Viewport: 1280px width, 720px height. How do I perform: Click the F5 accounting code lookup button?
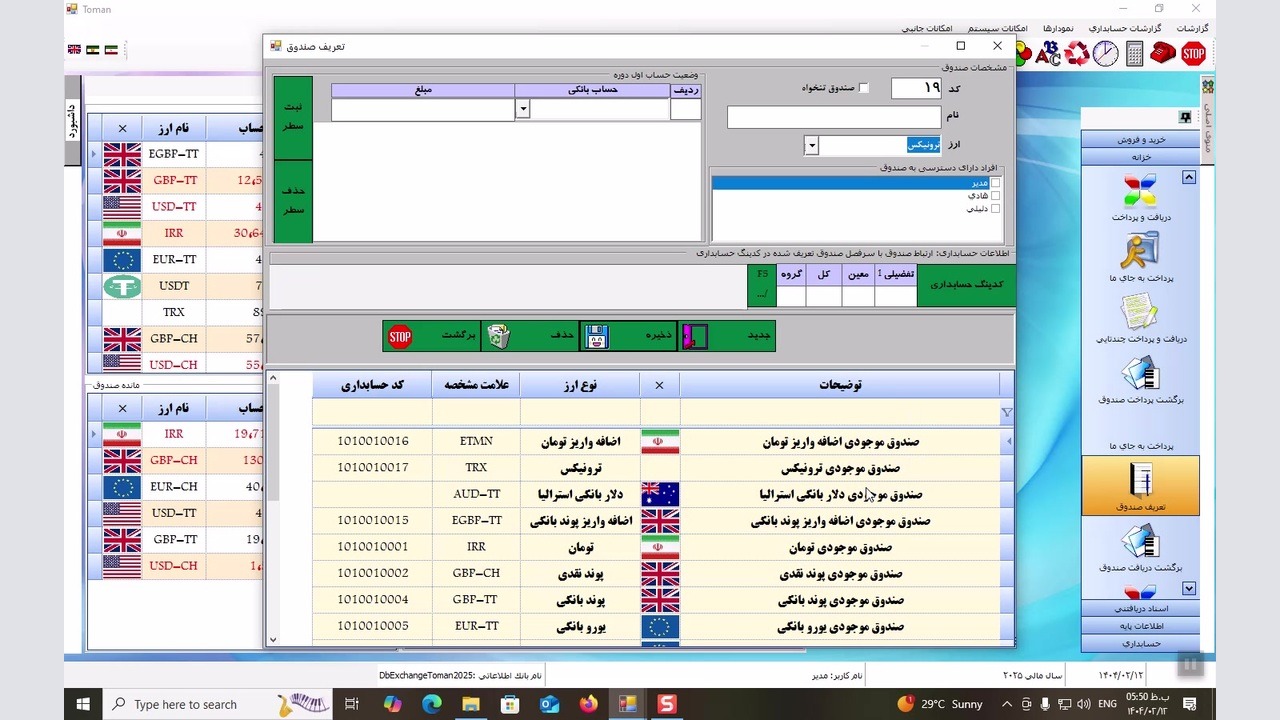tap(762, 285)
